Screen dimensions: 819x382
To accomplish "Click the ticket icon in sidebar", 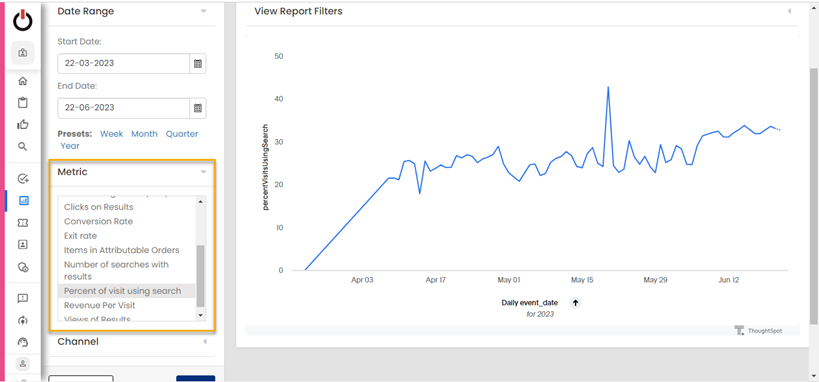I will (x=22, y=223).
